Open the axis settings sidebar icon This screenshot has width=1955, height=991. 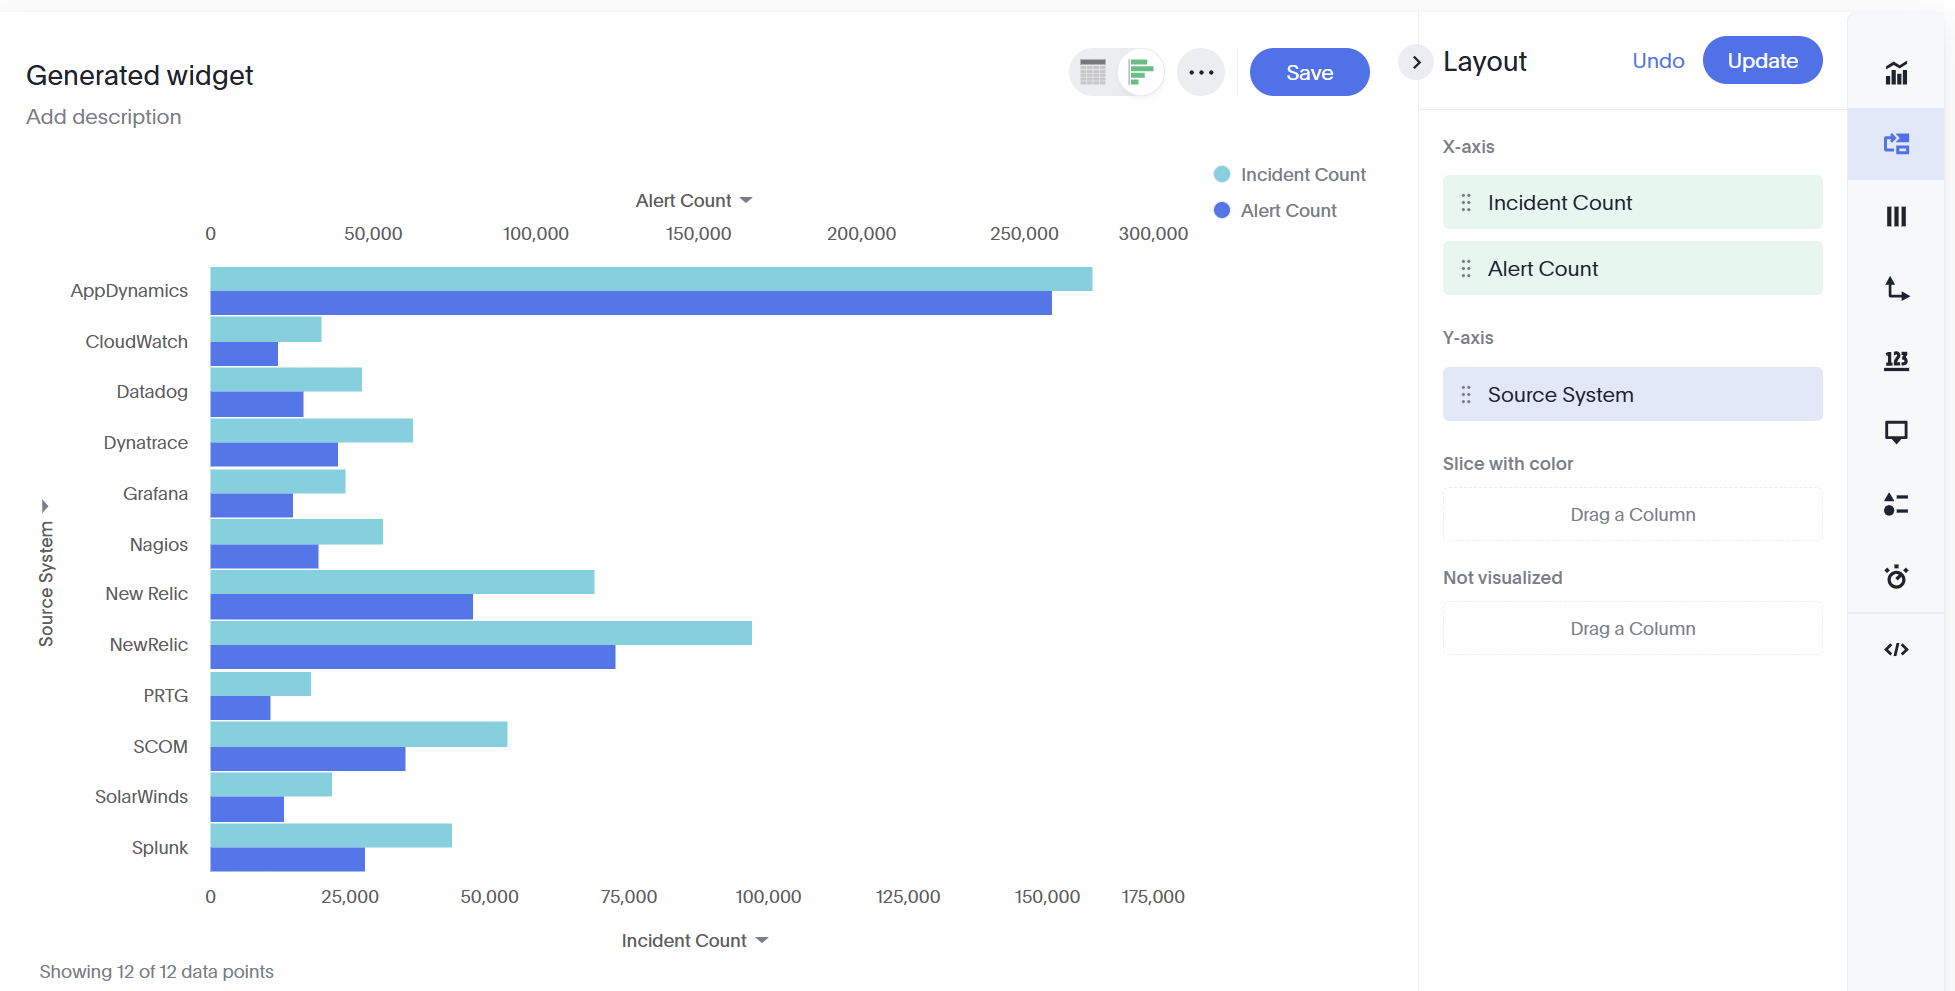tap(1896, 288)
